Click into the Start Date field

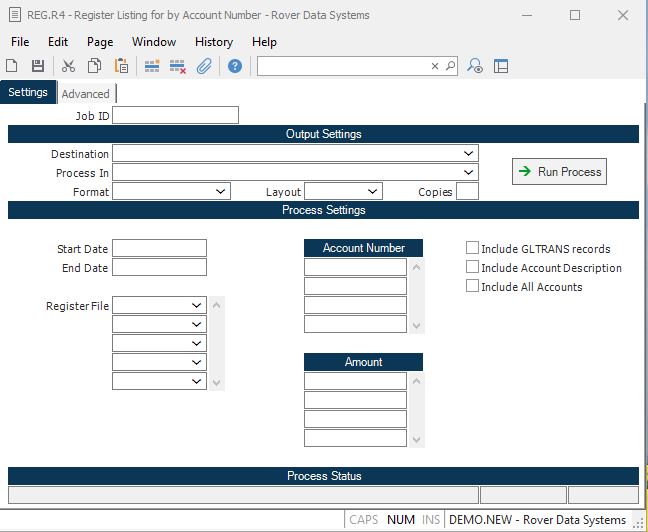point(159,248)
